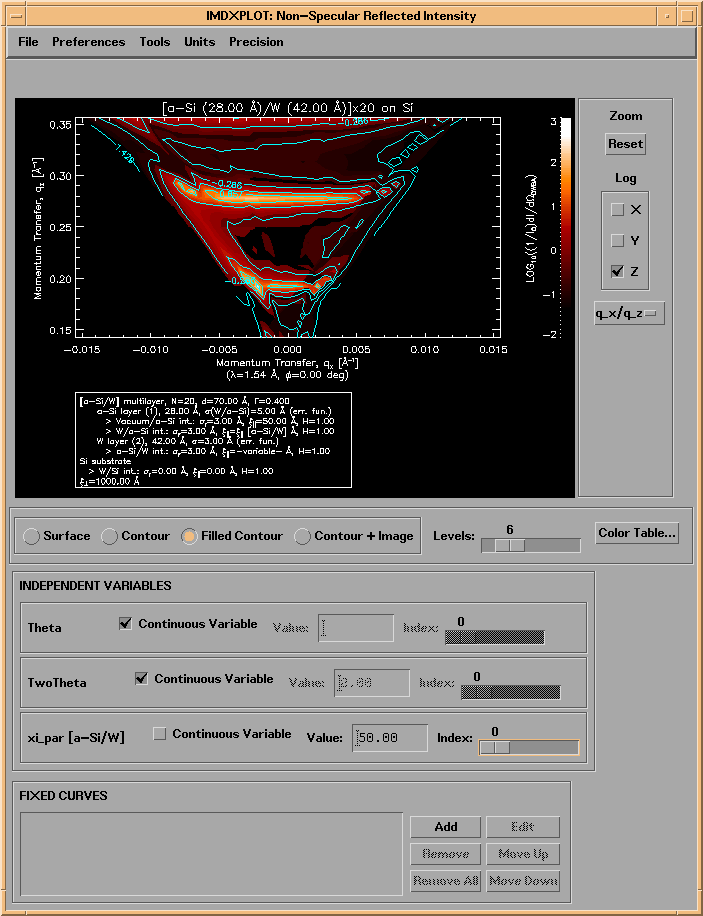Check xi_par Continuous Variable checkbox

160,734
